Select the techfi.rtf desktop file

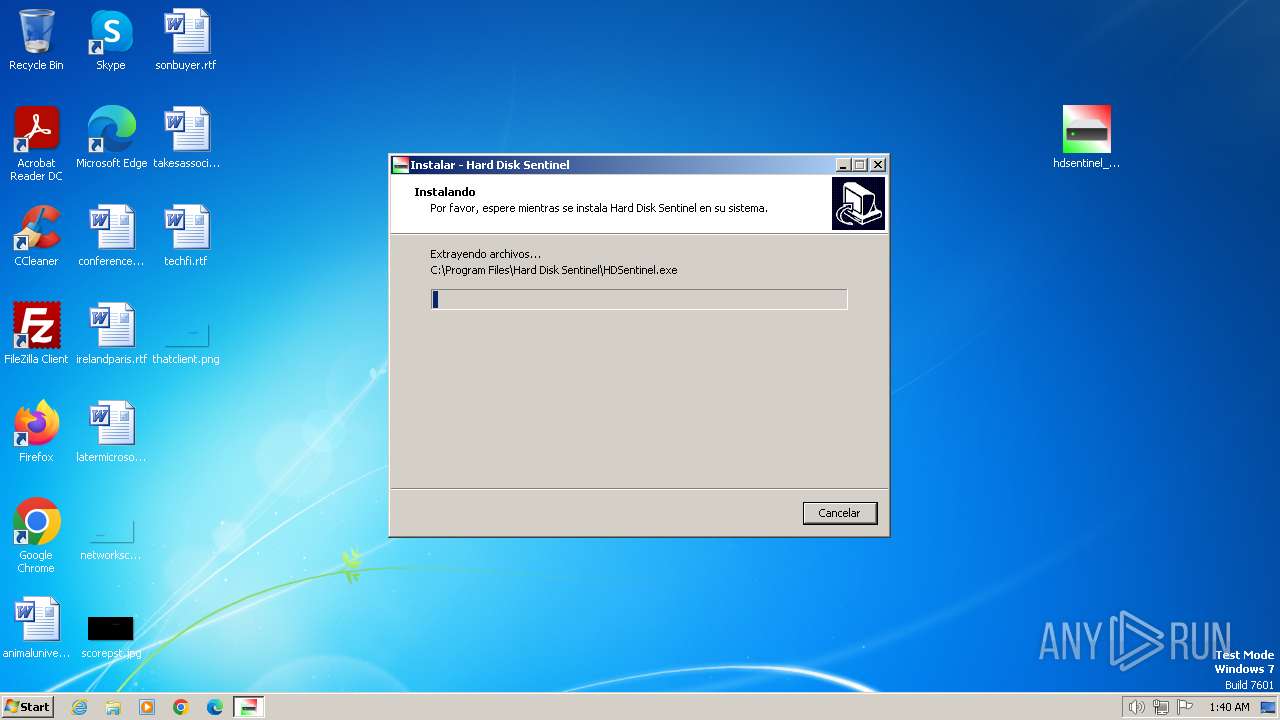tap(186, 236)
